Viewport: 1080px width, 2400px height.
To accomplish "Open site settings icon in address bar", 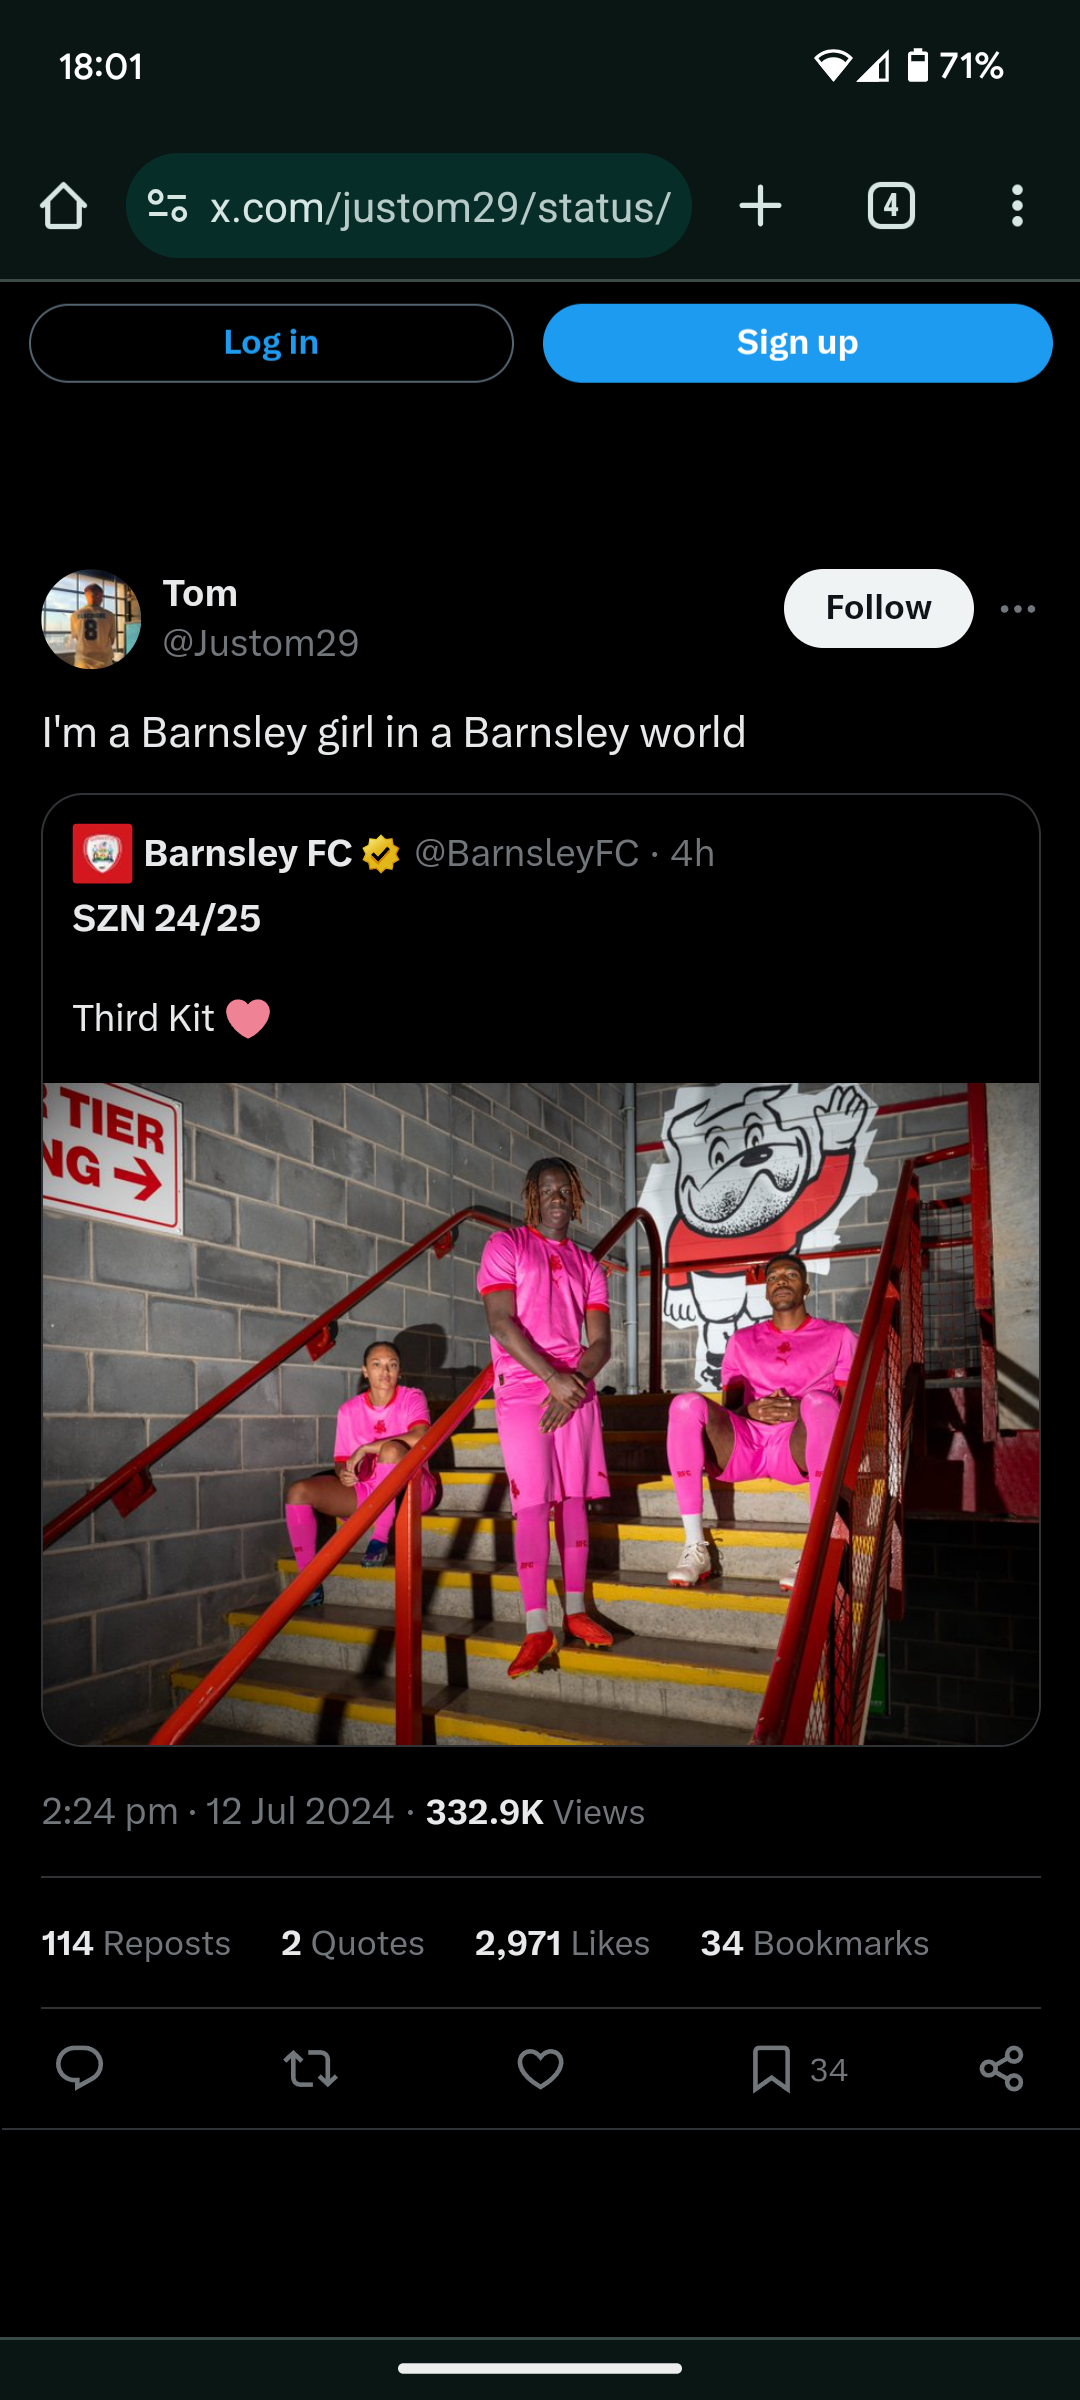I will click(167, 206).
